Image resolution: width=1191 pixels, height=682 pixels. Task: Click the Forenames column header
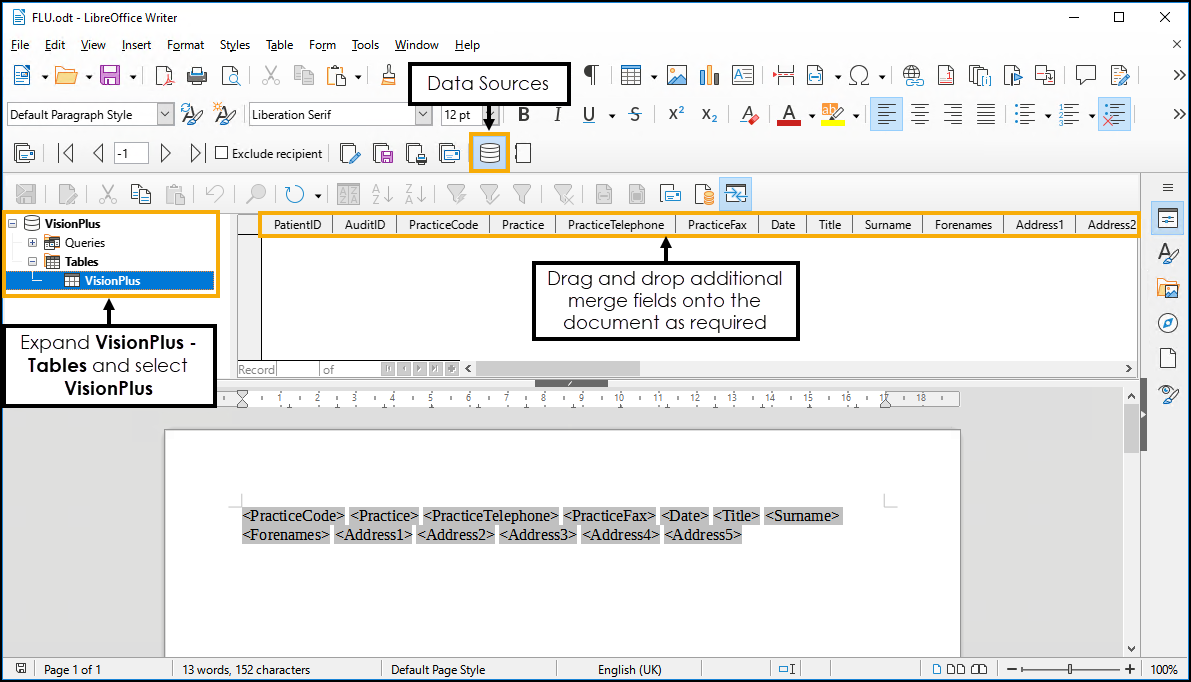[963, 224]
